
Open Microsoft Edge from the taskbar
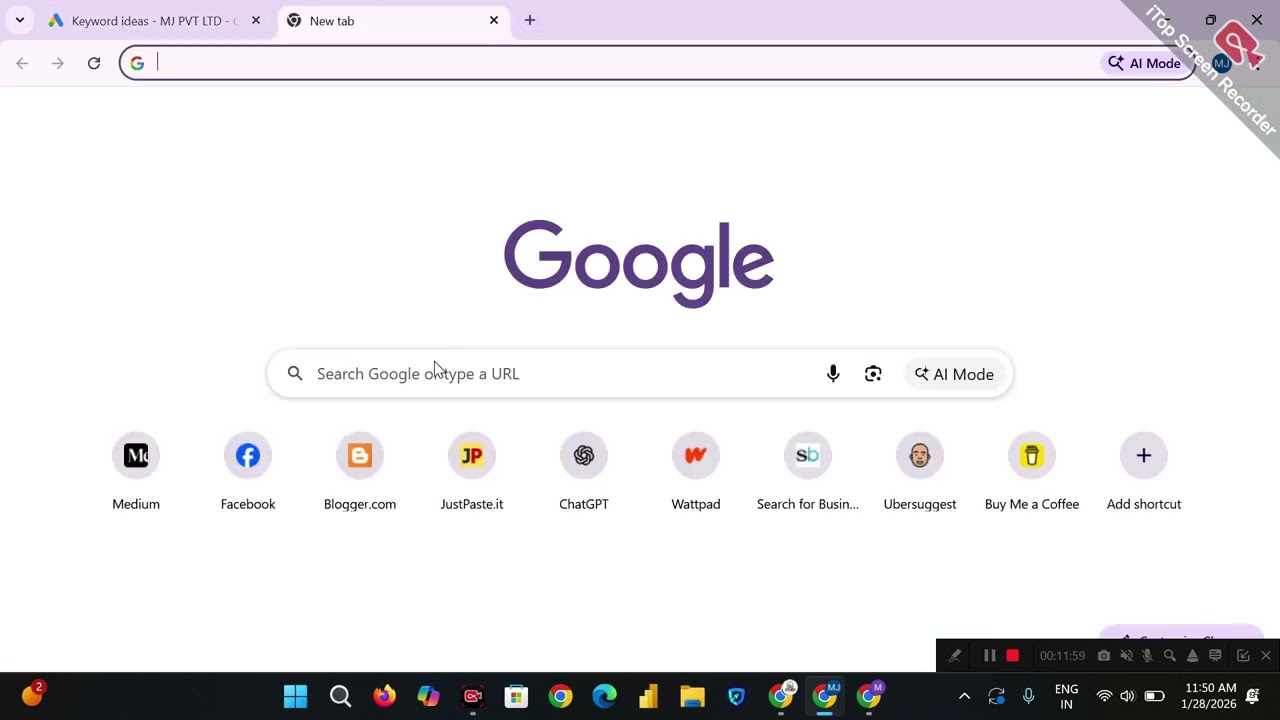point(604,696)
